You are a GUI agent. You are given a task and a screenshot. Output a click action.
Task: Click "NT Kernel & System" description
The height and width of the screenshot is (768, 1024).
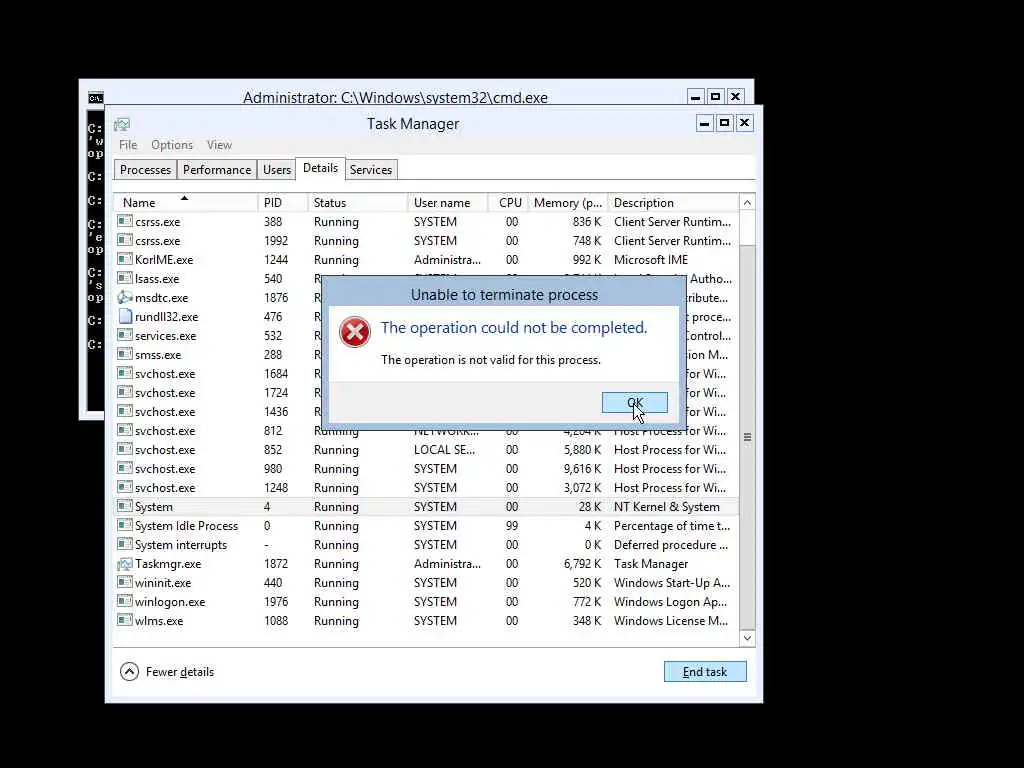[667, 507]
